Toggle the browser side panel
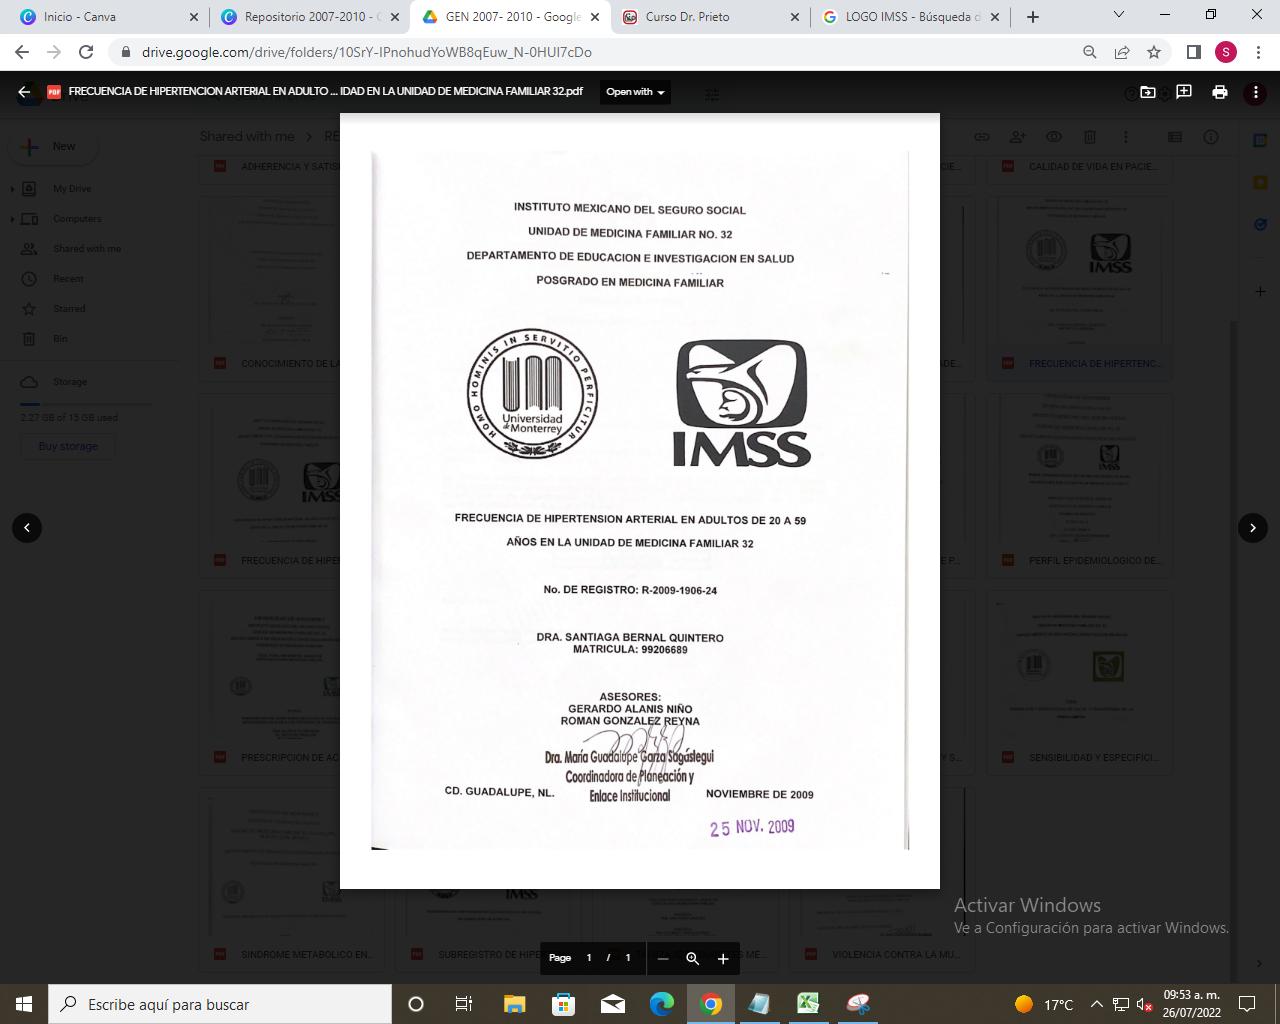Screen dimensions: 1280x1024 [x=1194, y=52]
